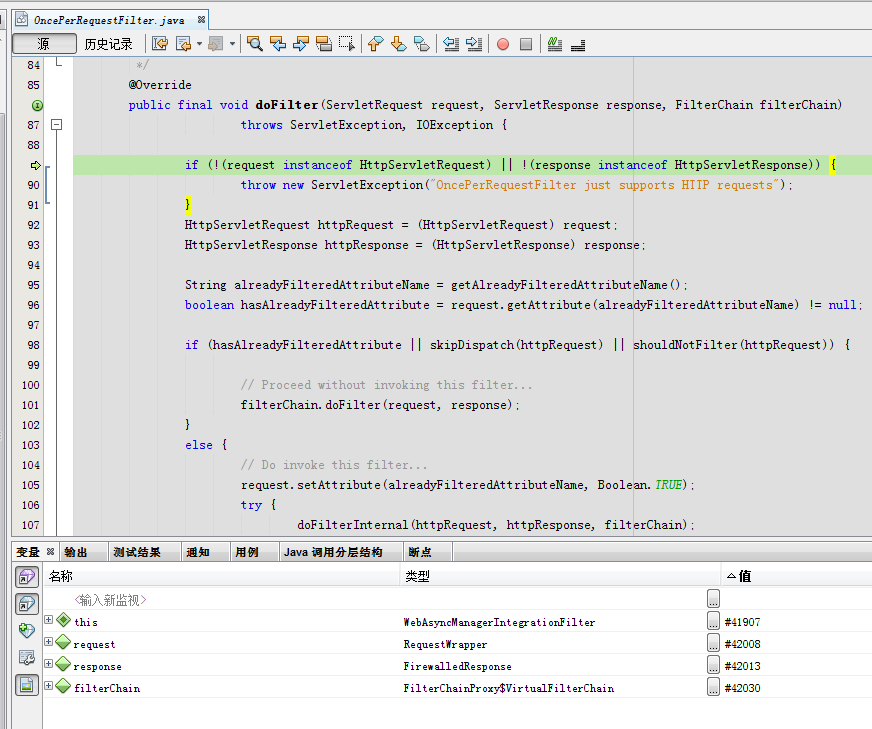Toggle Rectangular Selection mode icon

[x=347, y=44]
